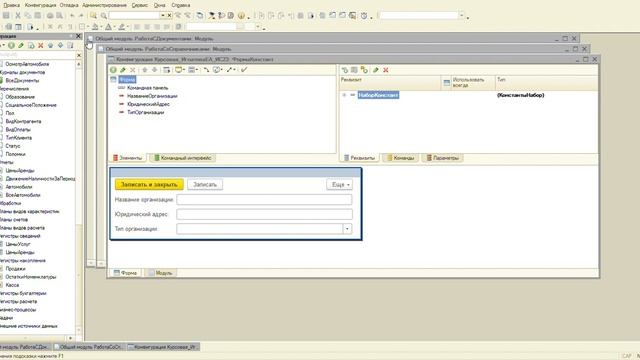Select ВсеДокументы in configuration tree

(x=22, y=80)
